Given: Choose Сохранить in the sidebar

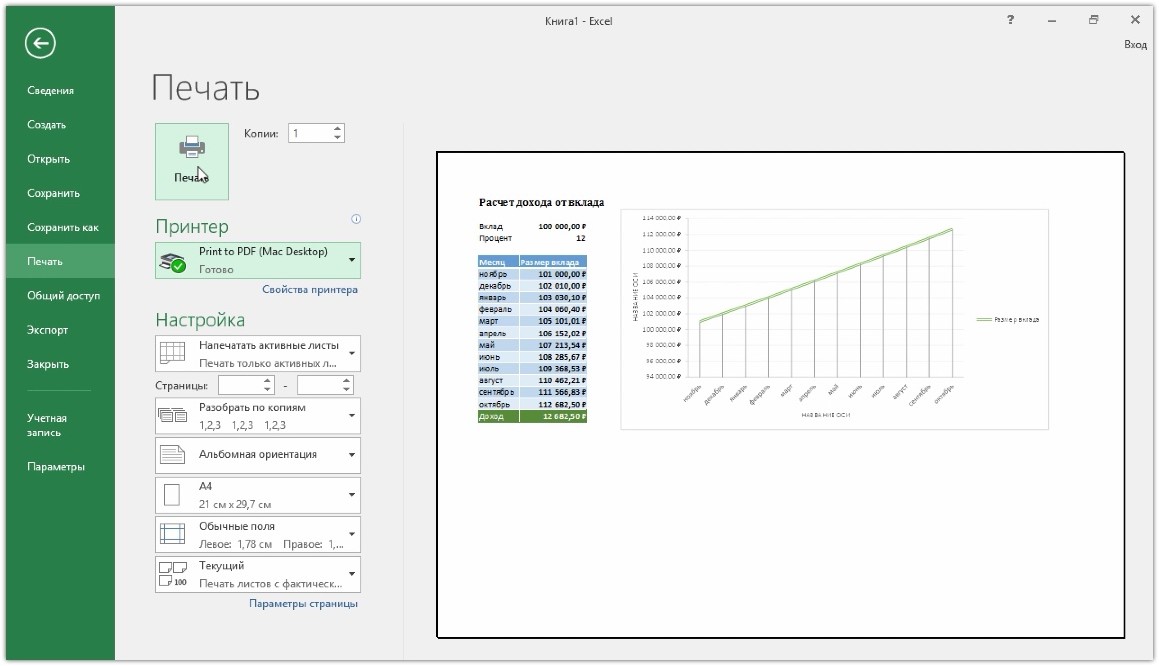Looking at the screenshot, I should point(53,193).
